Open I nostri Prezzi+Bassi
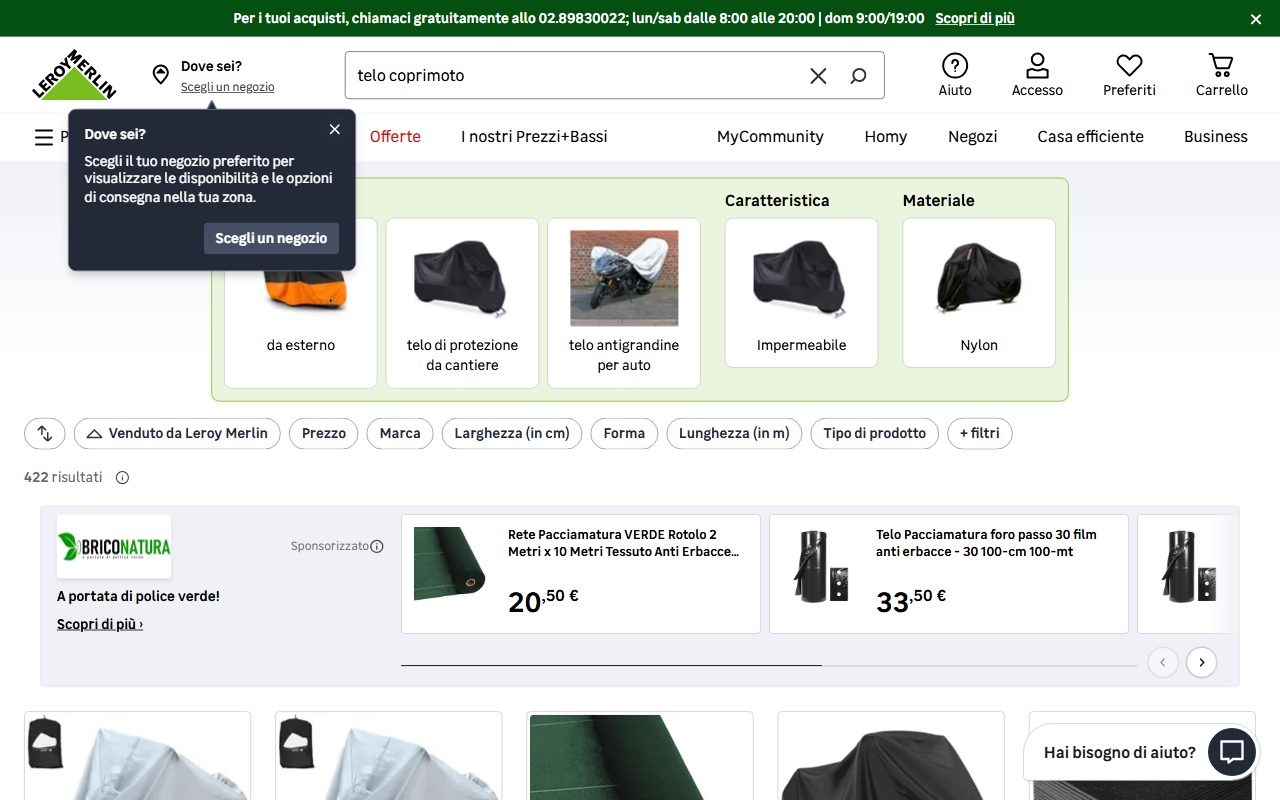Image resolution: width=1280 pixels, height=800 pixels. [534, 137]
